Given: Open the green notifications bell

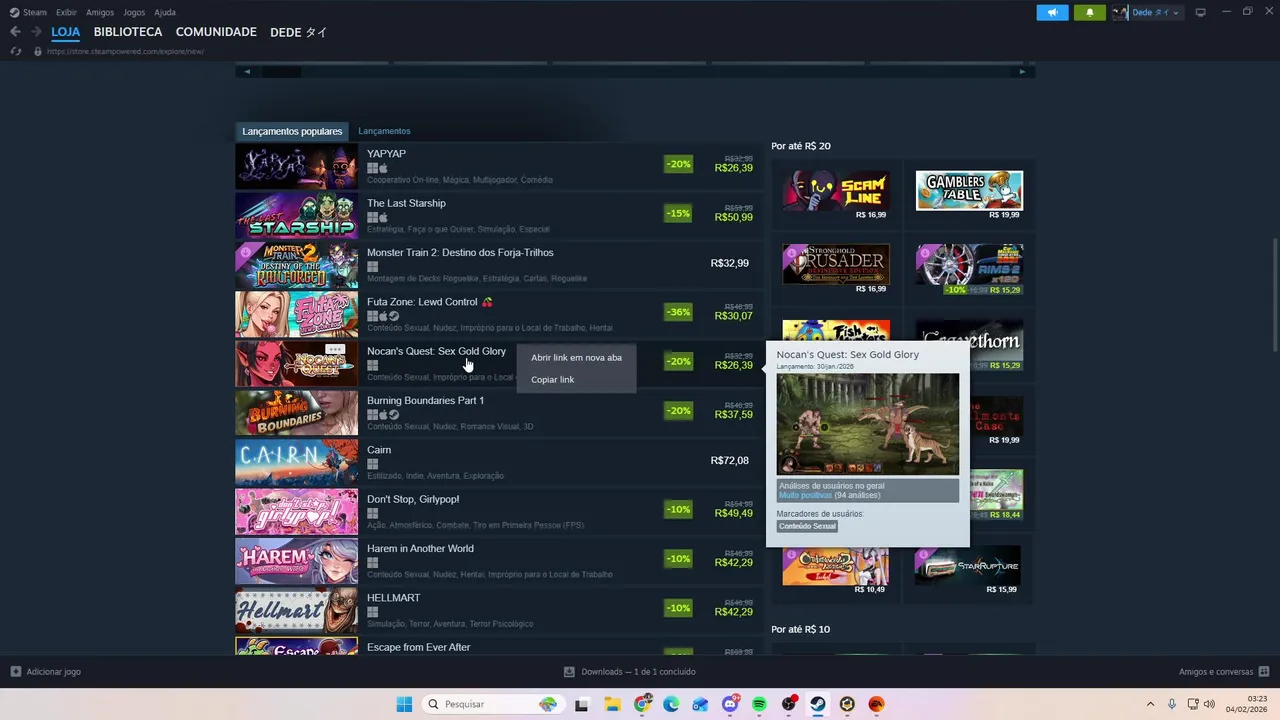Looking at the screenshot, I should pyautogui.click(x=1089, y=12).
